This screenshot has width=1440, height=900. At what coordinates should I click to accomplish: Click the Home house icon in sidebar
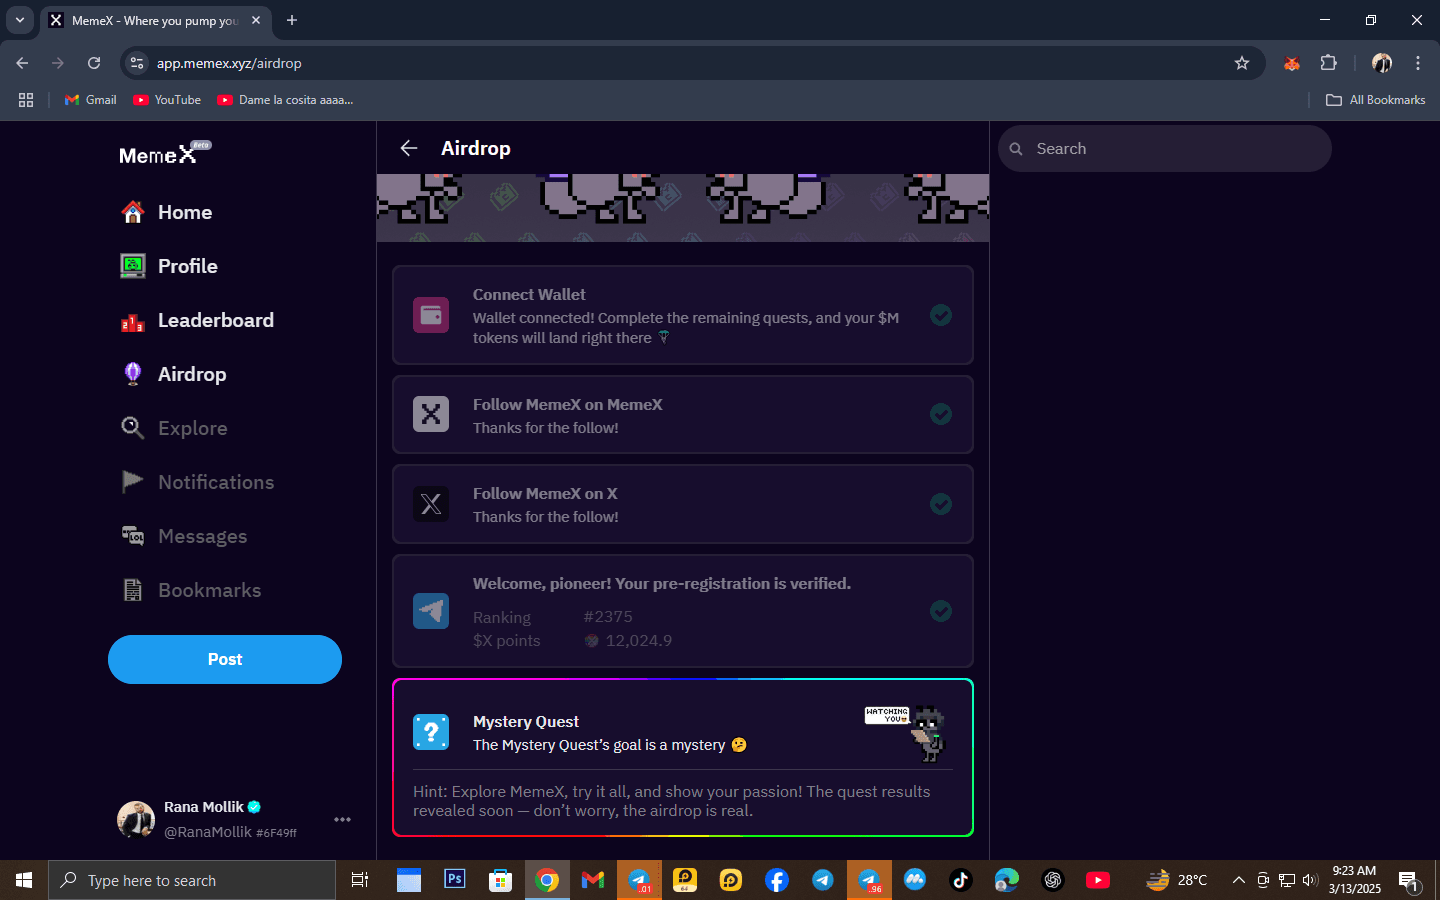(133, 212)
